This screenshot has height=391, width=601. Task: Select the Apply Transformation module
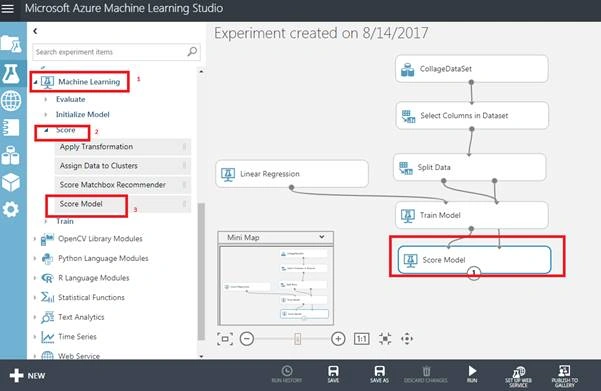click(x=123, y=147)
